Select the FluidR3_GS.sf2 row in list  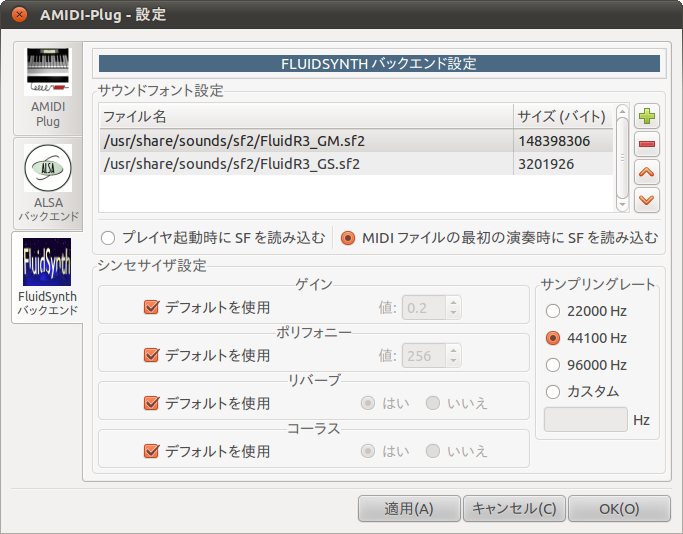356,164
